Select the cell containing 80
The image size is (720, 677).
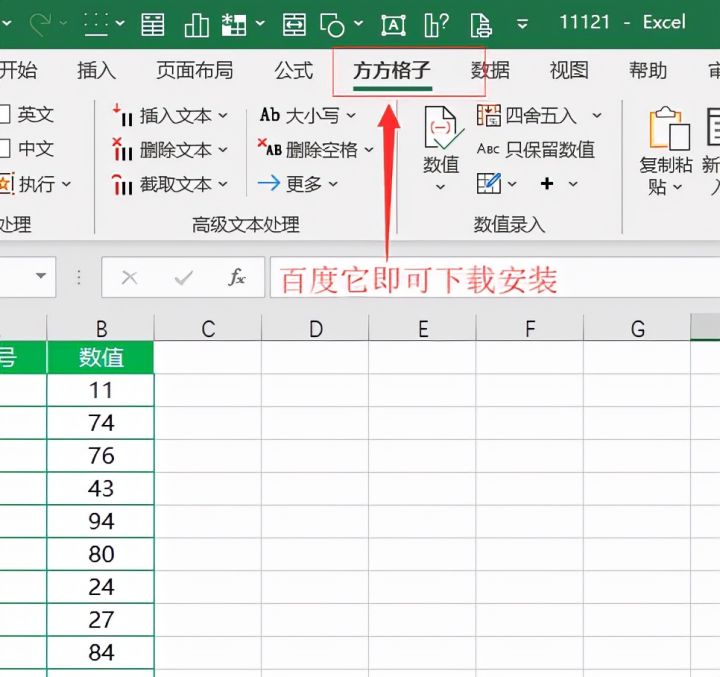101,554
